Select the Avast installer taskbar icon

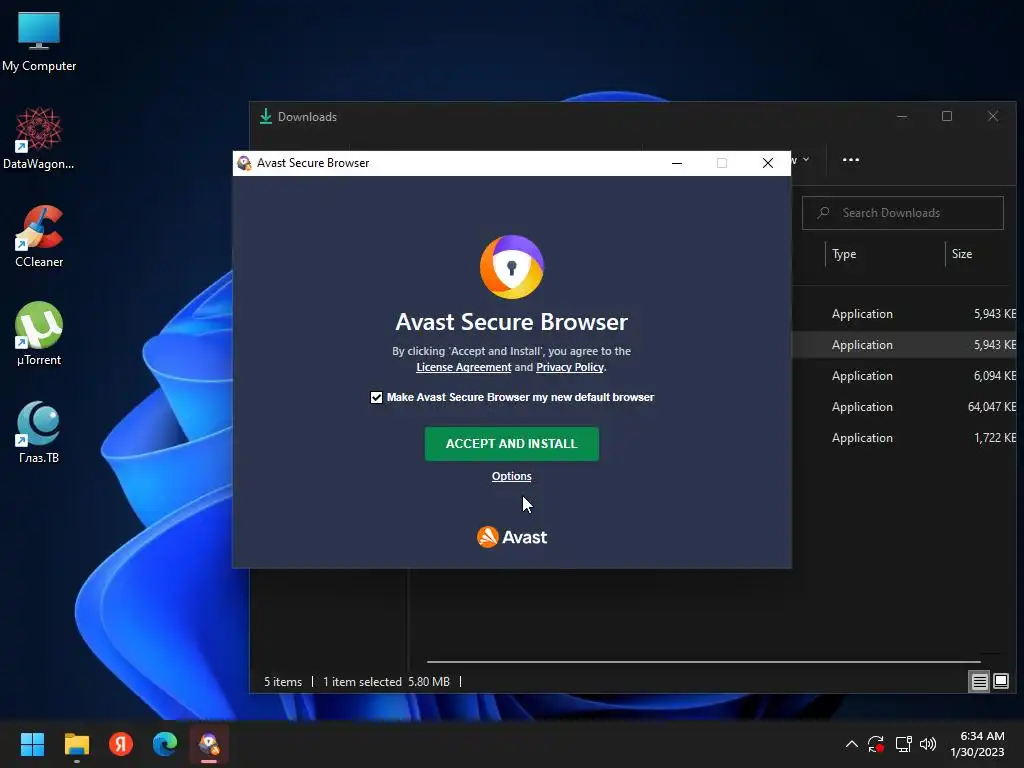tap(209, 744)
